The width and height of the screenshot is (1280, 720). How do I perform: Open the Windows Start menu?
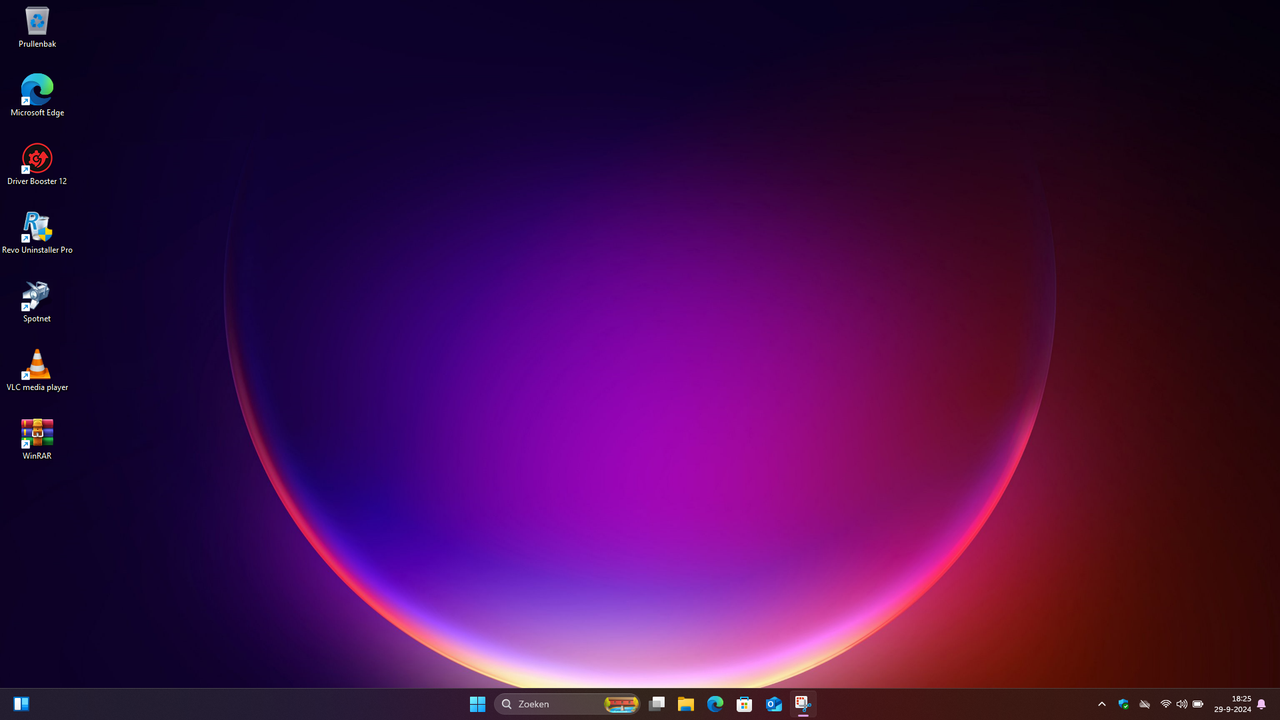[478, 704]
